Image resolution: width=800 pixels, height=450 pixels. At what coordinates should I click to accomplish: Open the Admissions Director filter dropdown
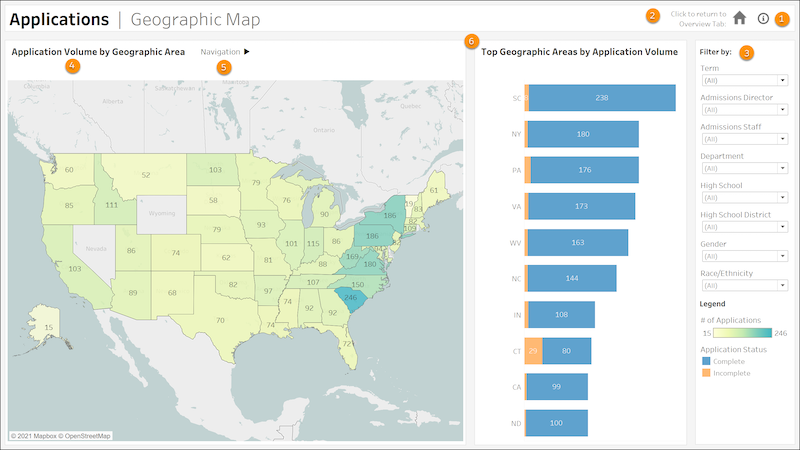[742, 110]
